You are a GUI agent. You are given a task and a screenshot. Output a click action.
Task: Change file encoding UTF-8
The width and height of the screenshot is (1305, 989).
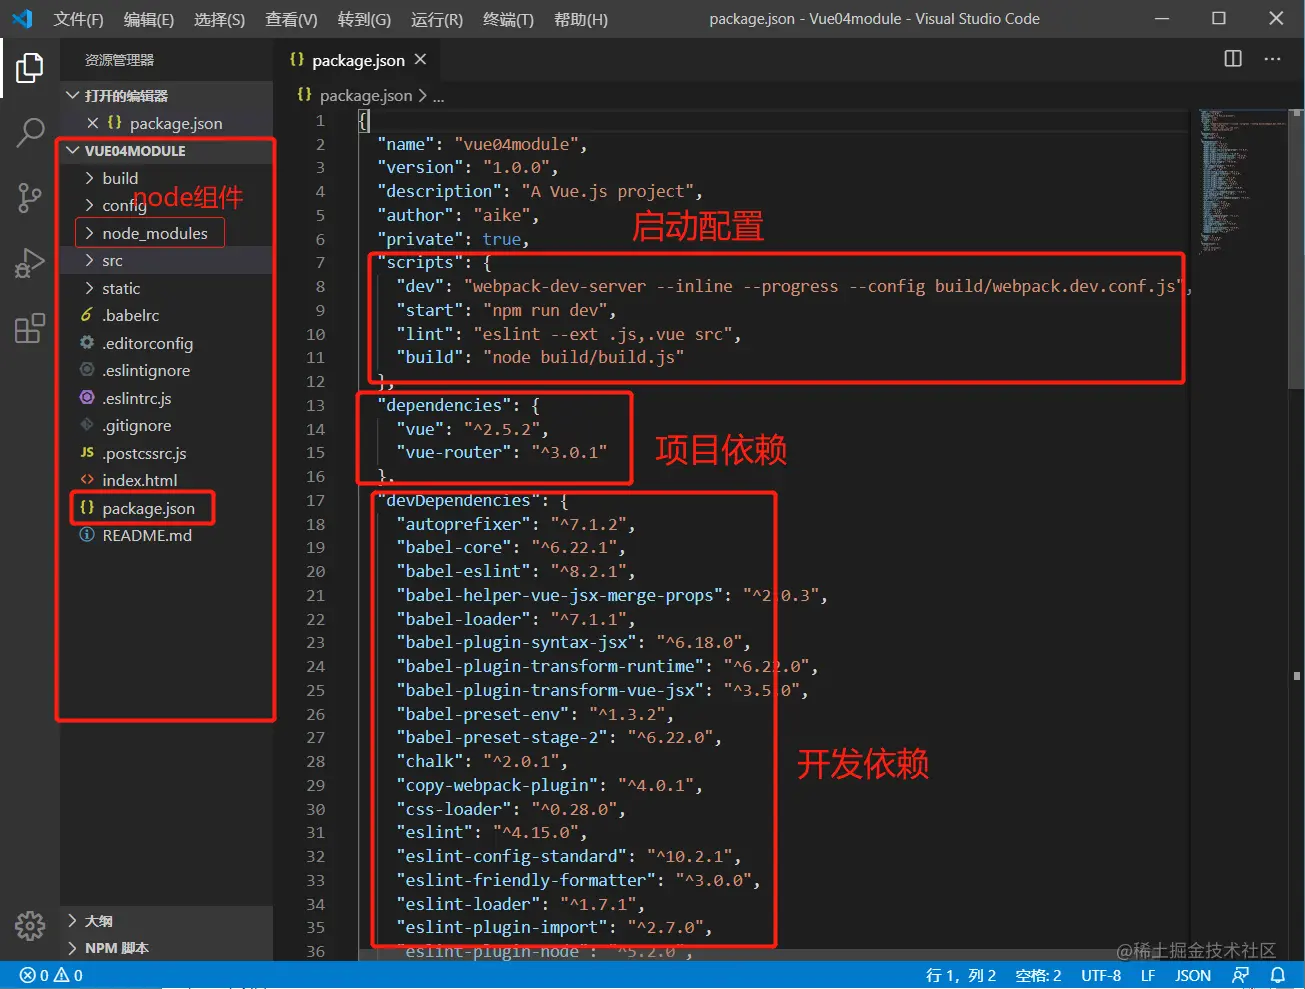tap(1100, 975)
